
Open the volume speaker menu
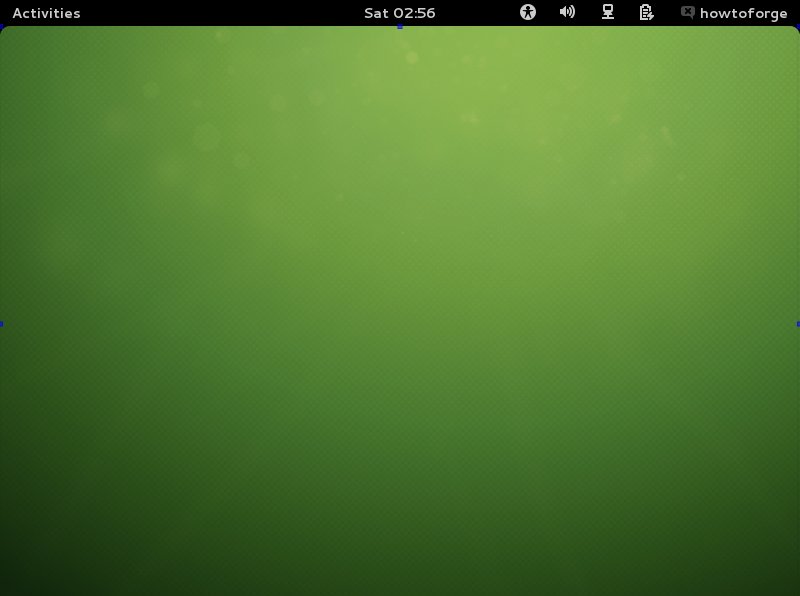coord(567,12)
